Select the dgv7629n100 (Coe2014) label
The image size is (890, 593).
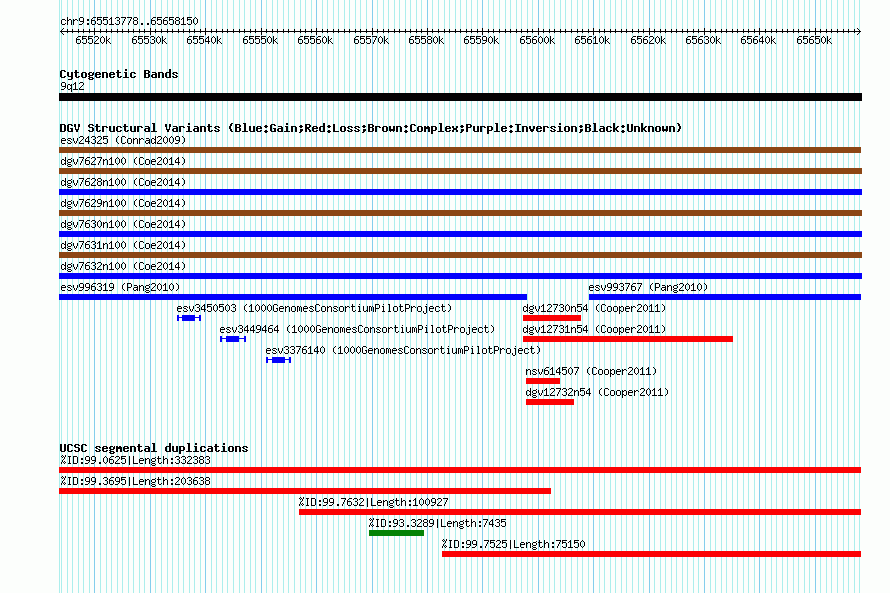coord(123,203)
